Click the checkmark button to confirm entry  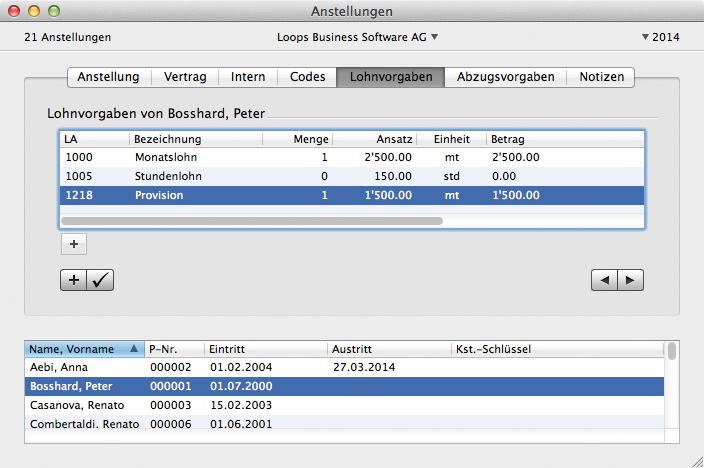pos(101,281)
